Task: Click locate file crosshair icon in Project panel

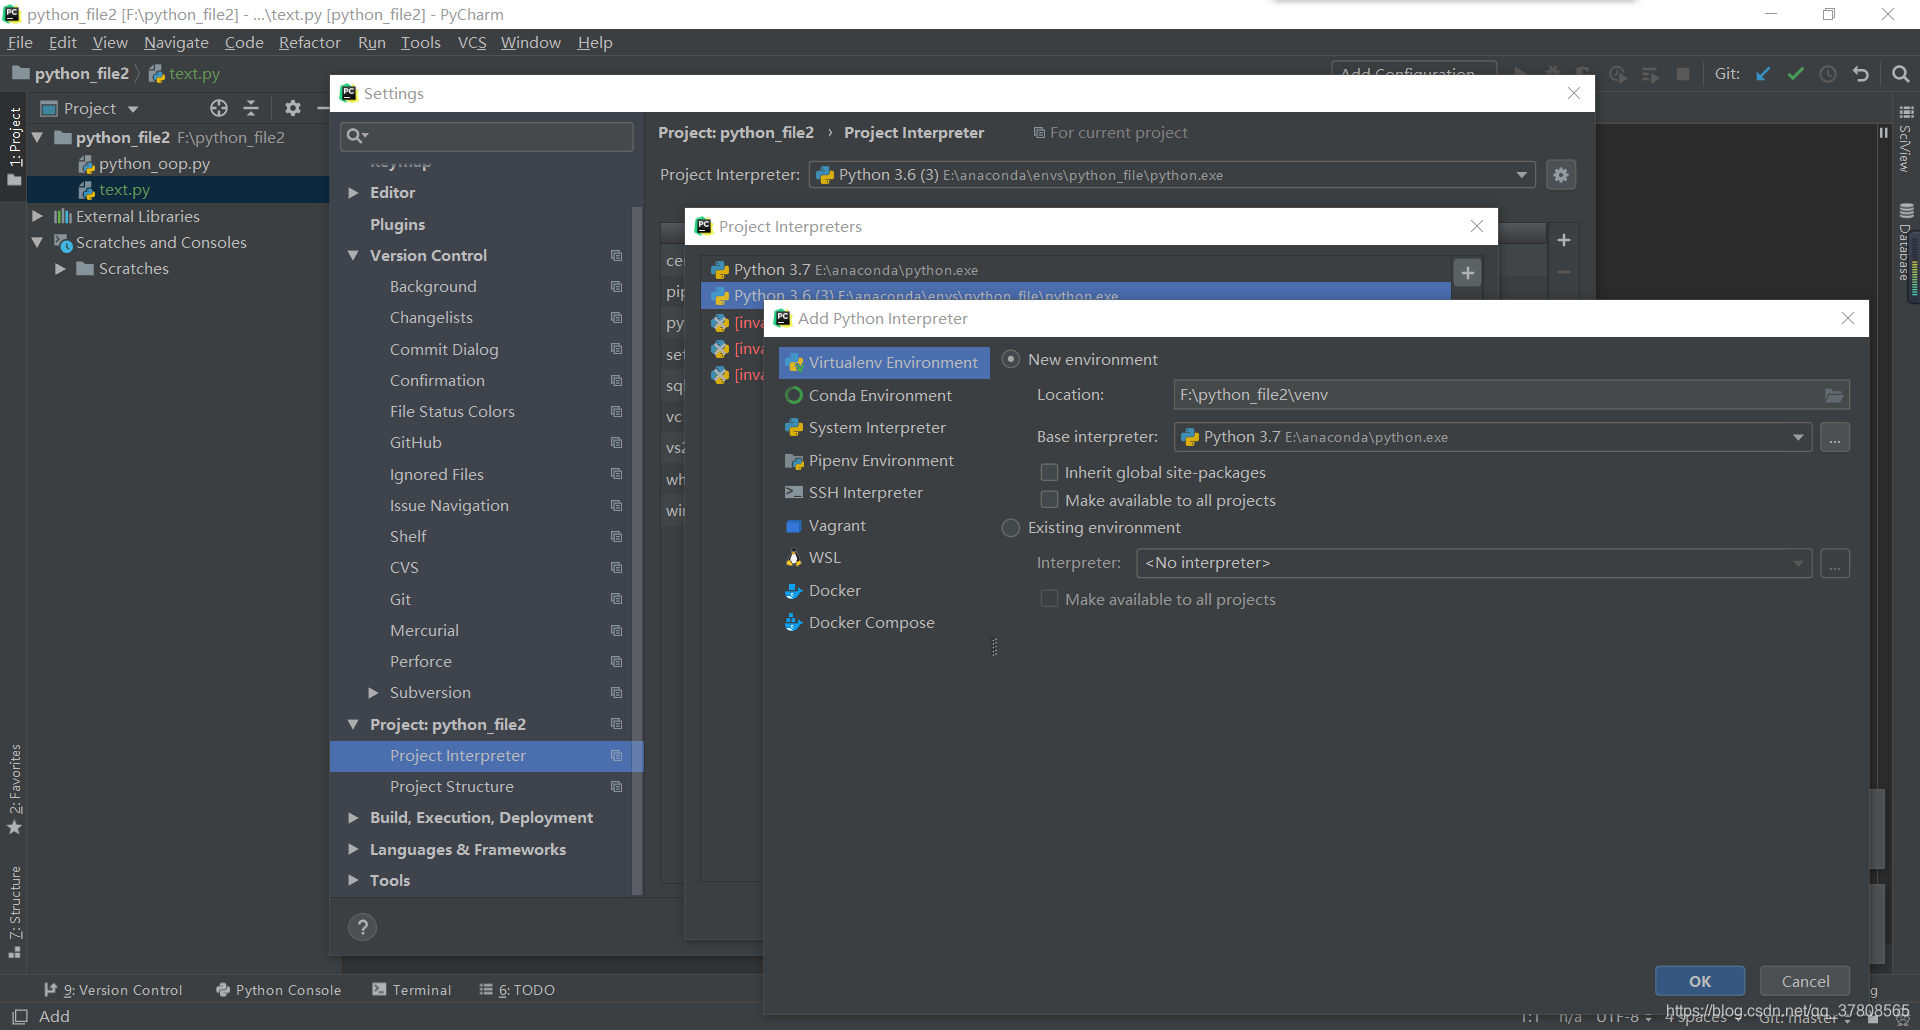Action: [219, 108]
